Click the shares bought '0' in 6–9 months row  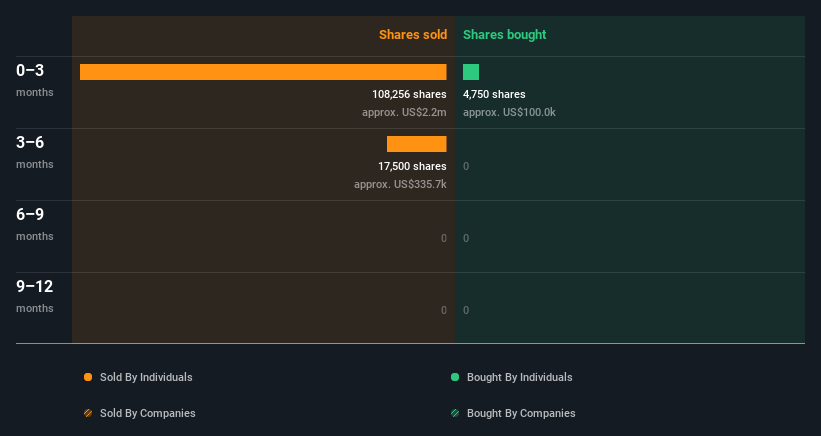point(466,239)
